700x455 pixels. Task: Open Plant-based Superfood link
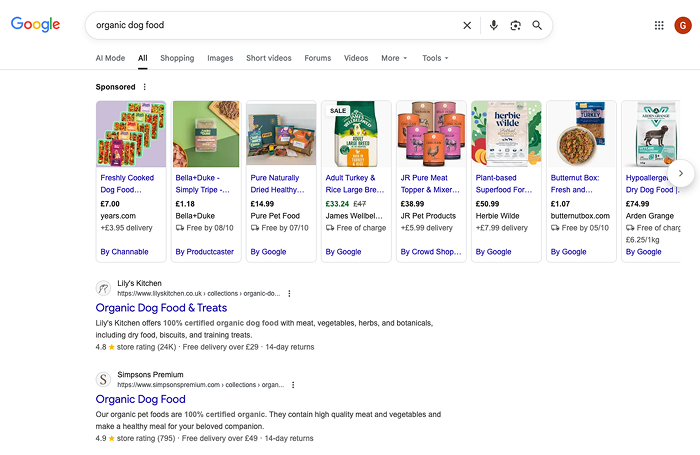(x=504, y=184)
